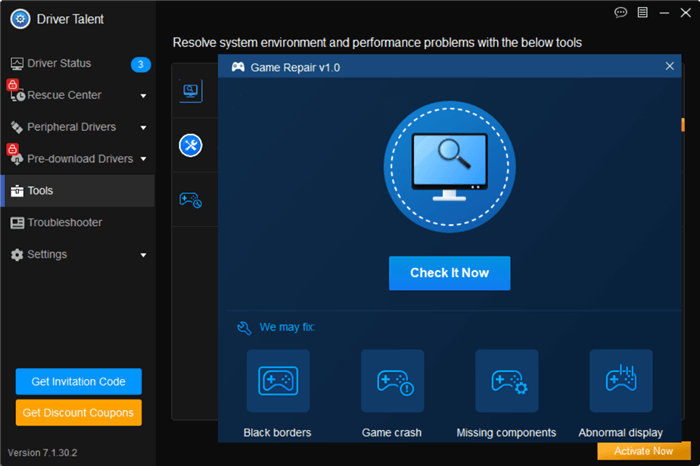Select the gamepad game repair tool icon
The width and height of the screenshot is (700, 466).
click(x=191, y=200)
